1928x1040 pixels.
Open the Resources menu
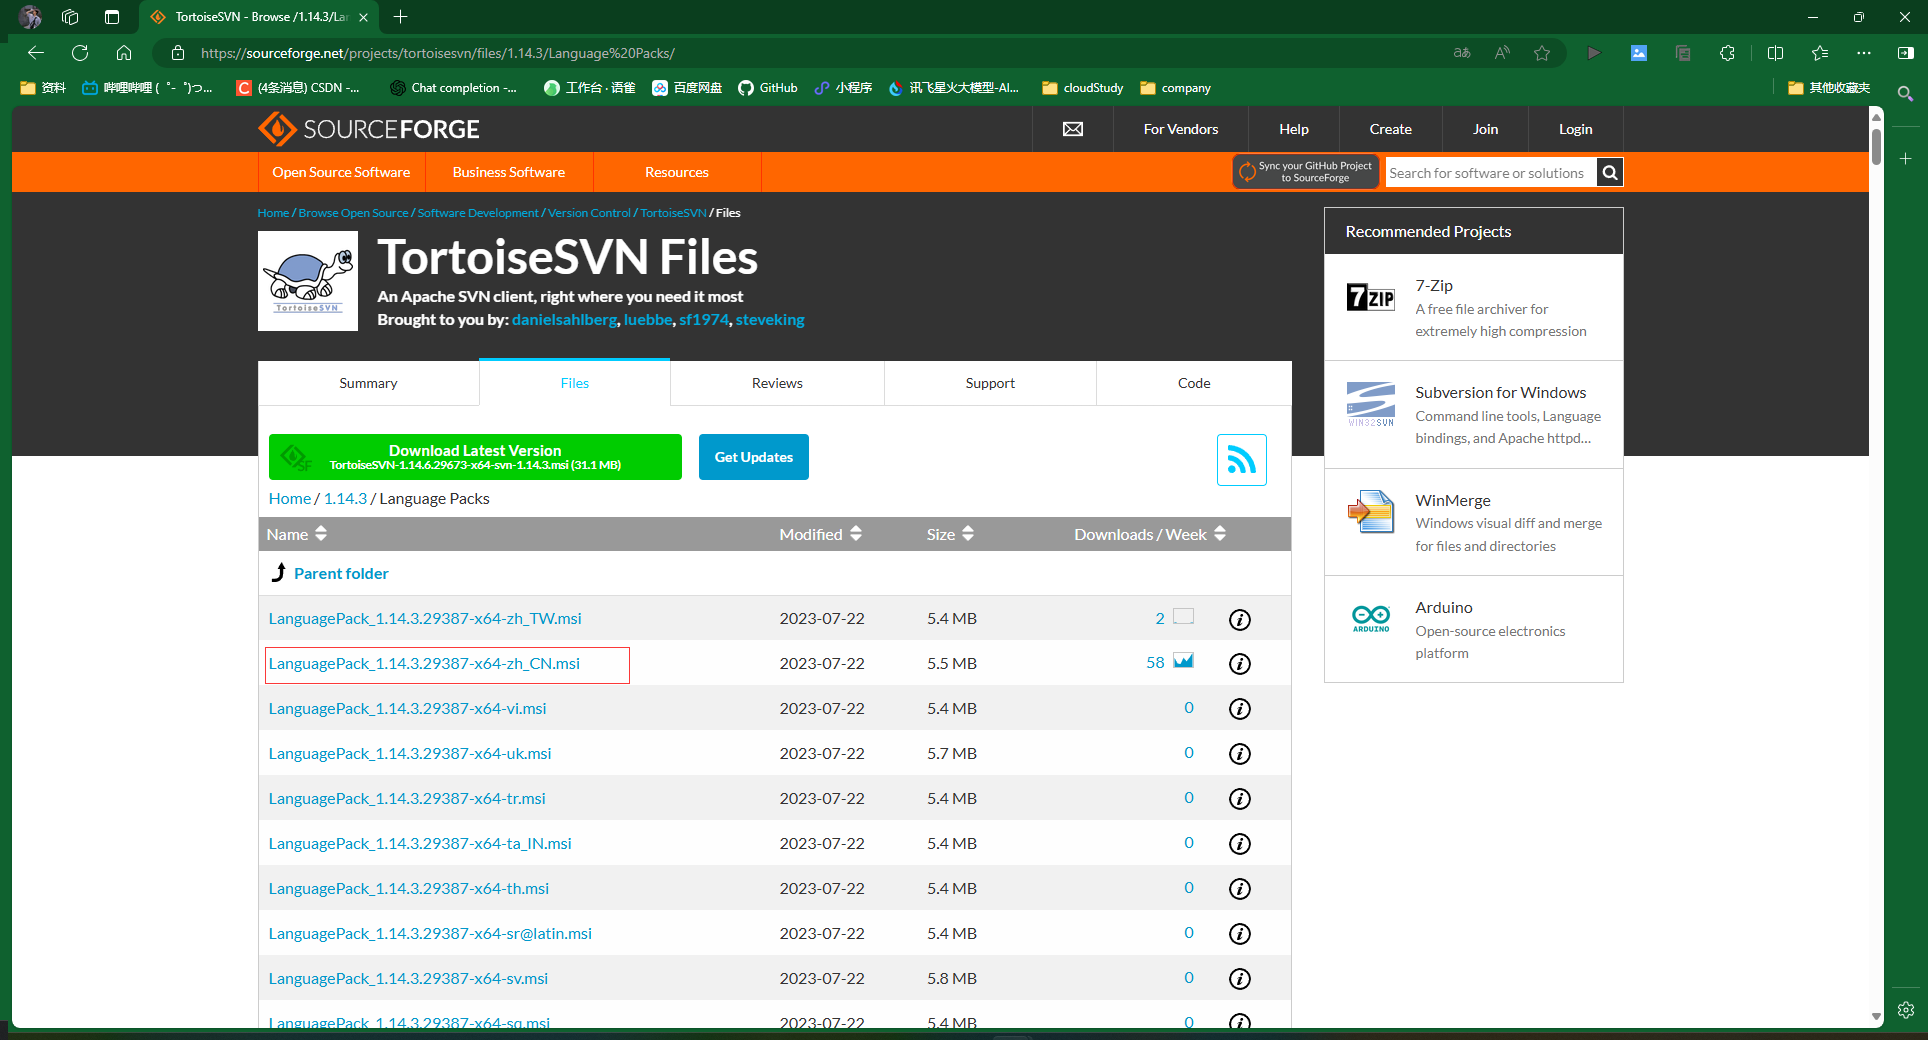677,172
